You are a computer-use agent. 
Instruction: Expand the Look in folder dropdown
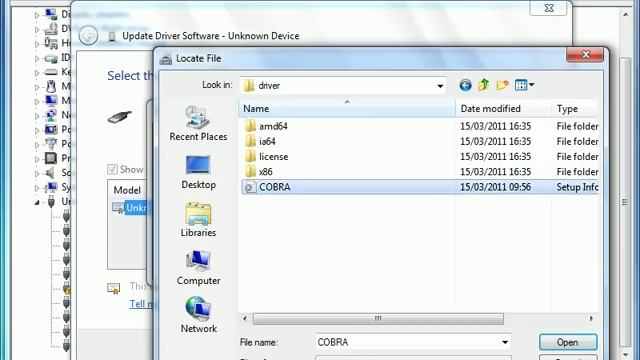tap(440, 86)
